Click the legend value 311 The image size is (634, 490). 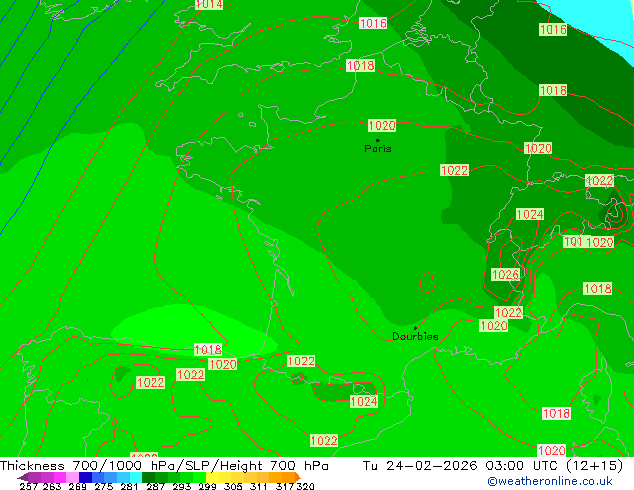259,486
